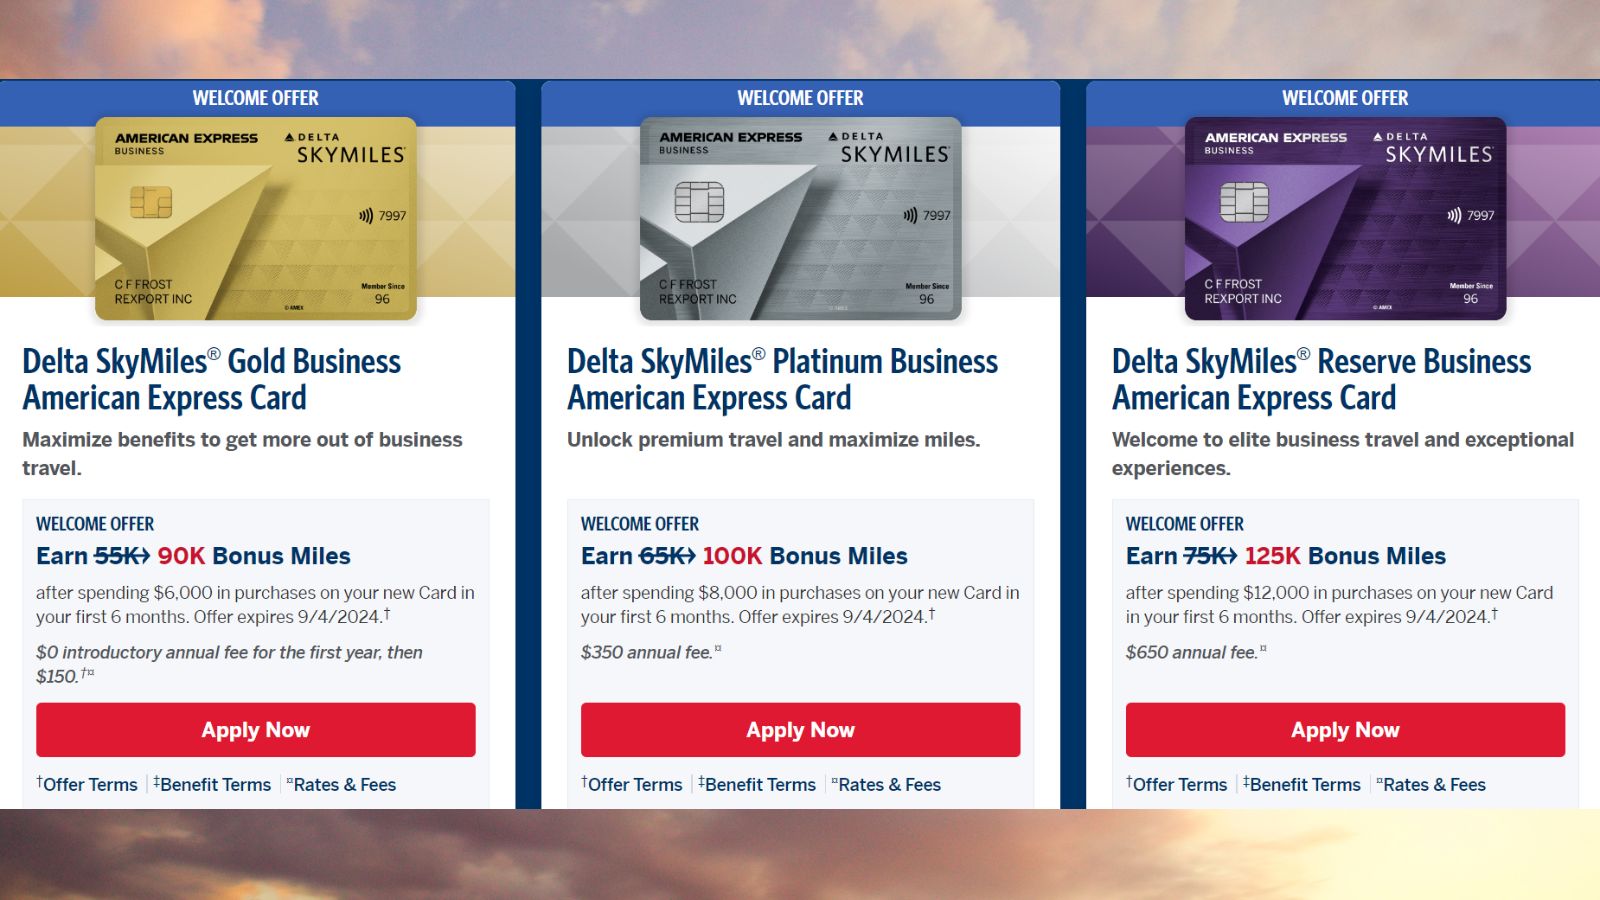
Task: Open Benefit Terms for the Reserve card
Action: [x=1304, y=784]
